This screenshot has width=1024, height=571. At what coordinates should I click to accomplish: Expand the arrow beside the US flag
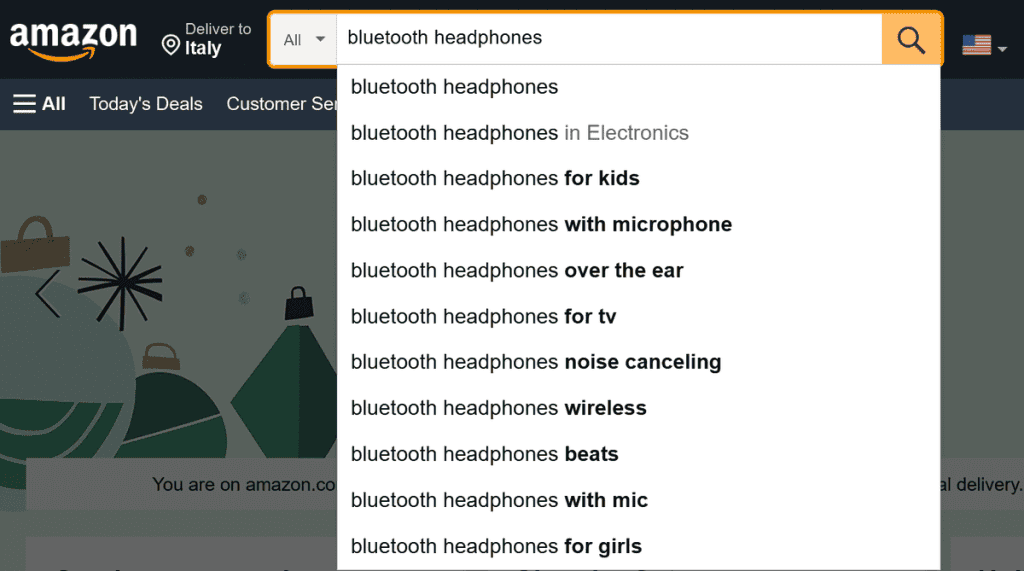pyautogui.click(x=1002, y=49)
